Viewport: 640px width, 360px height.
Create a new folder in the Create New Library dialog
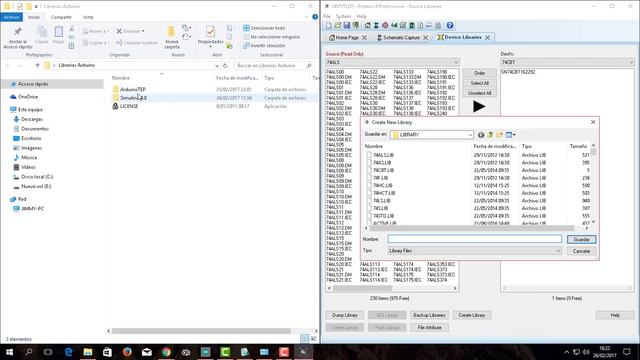pyautogui.click(x=499, y=135)
